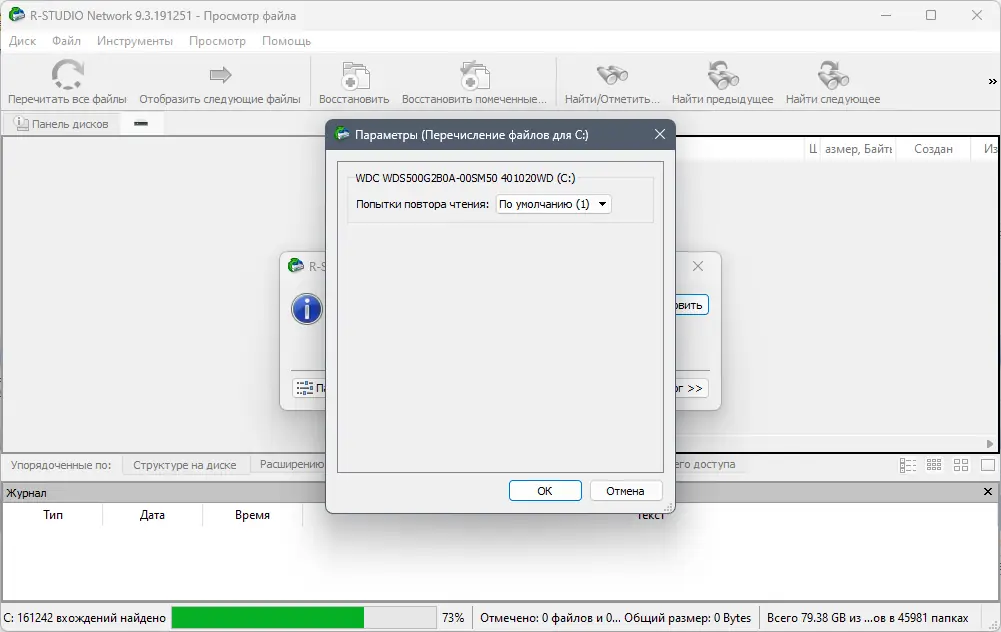Close the Параметры dialog

coord(659,134)
